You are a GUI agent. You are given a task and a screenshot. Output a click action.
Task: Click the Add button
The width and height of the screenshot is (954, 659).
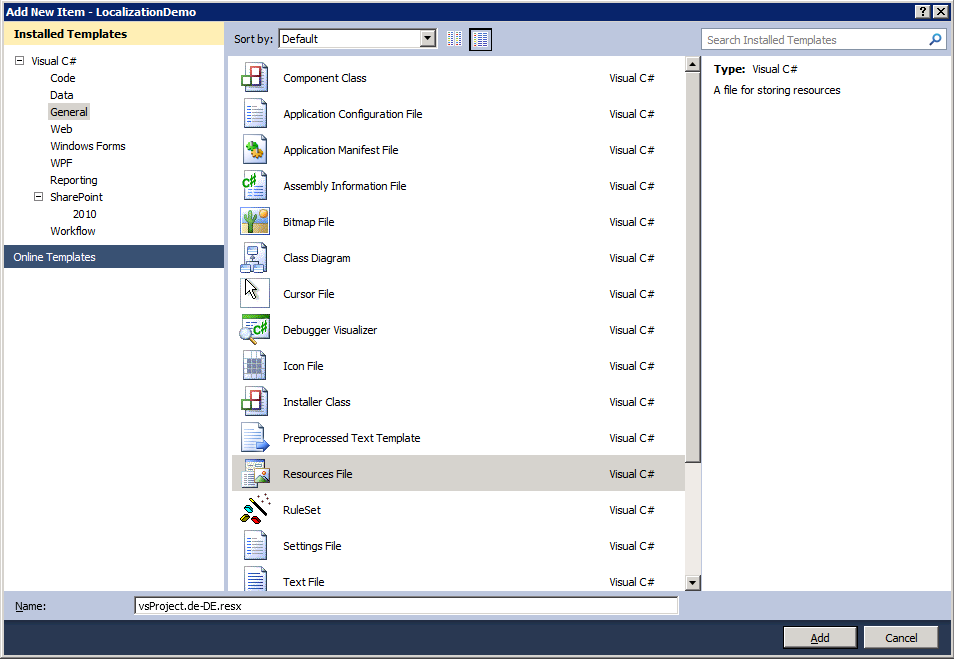[x=820, y=638]
